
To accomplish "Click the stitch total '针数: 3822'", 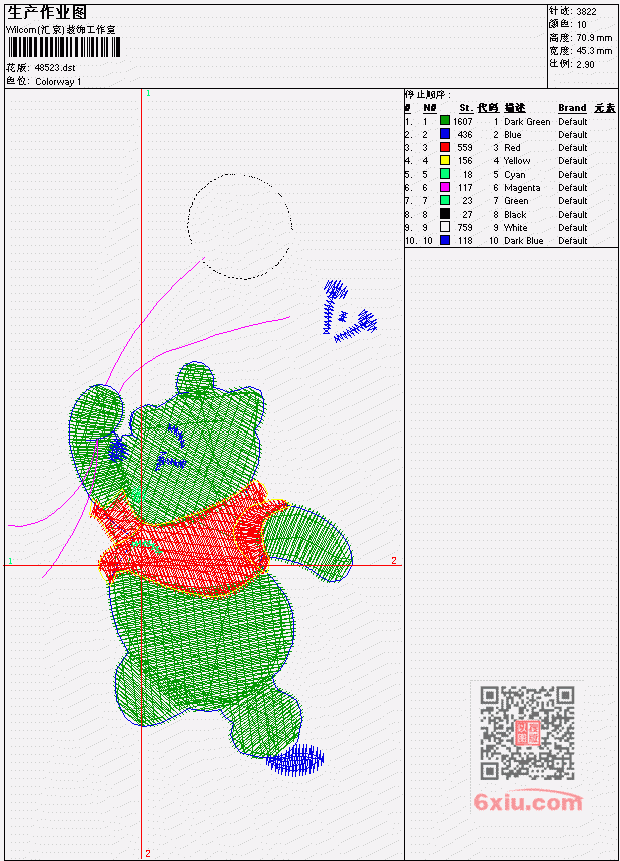I will (x=573, y=11).
